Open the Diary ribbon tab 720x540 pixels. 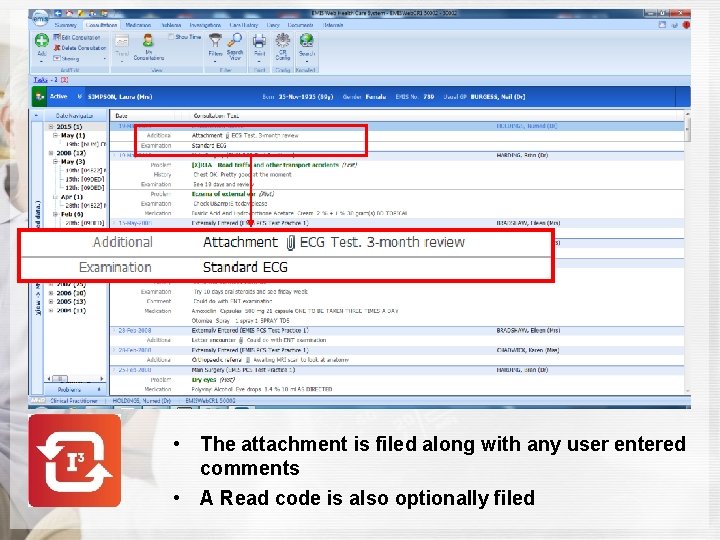coord(273,25)
